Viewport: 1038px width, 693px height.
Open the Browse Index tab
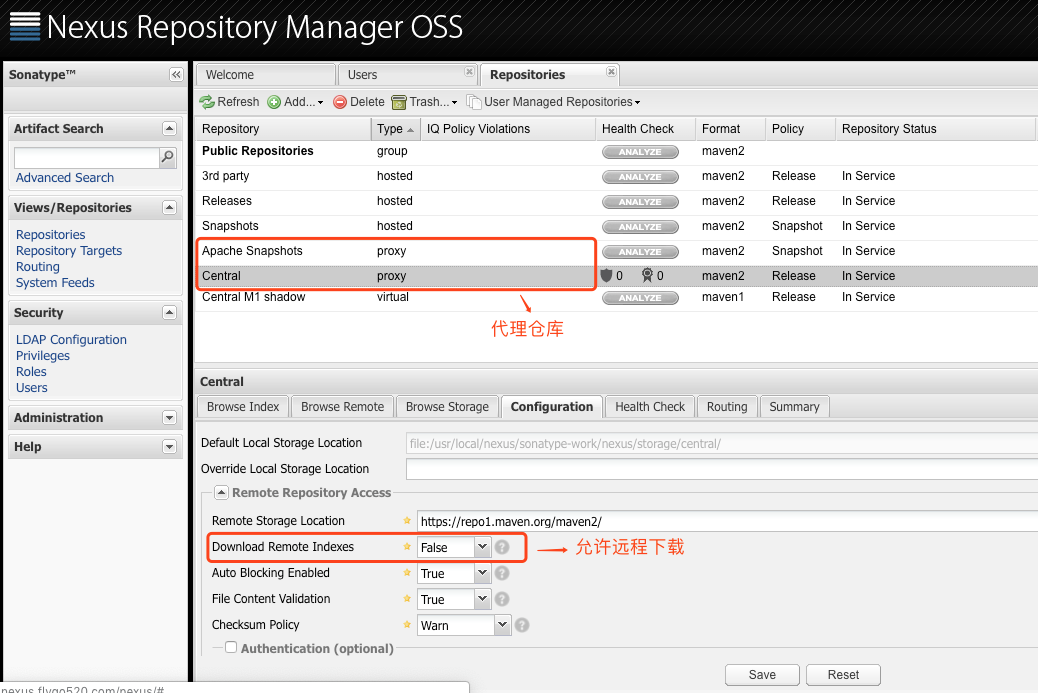[243, 406]
